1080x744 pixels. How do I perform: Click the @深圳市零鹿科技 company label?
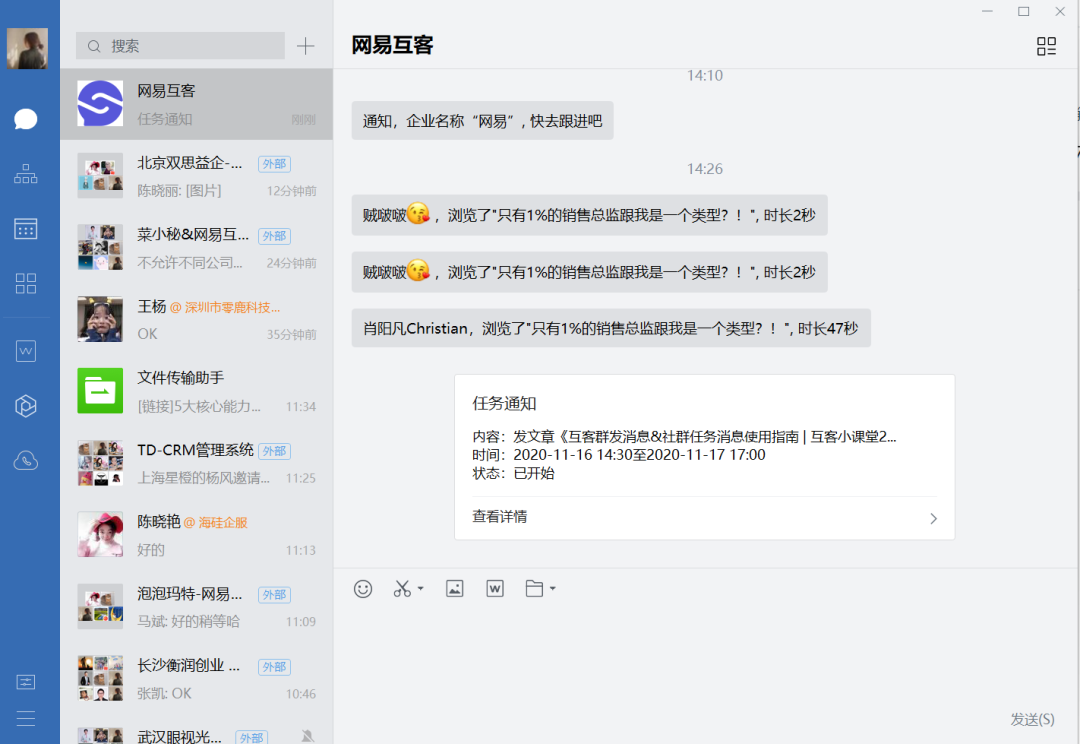coord(225,307)
